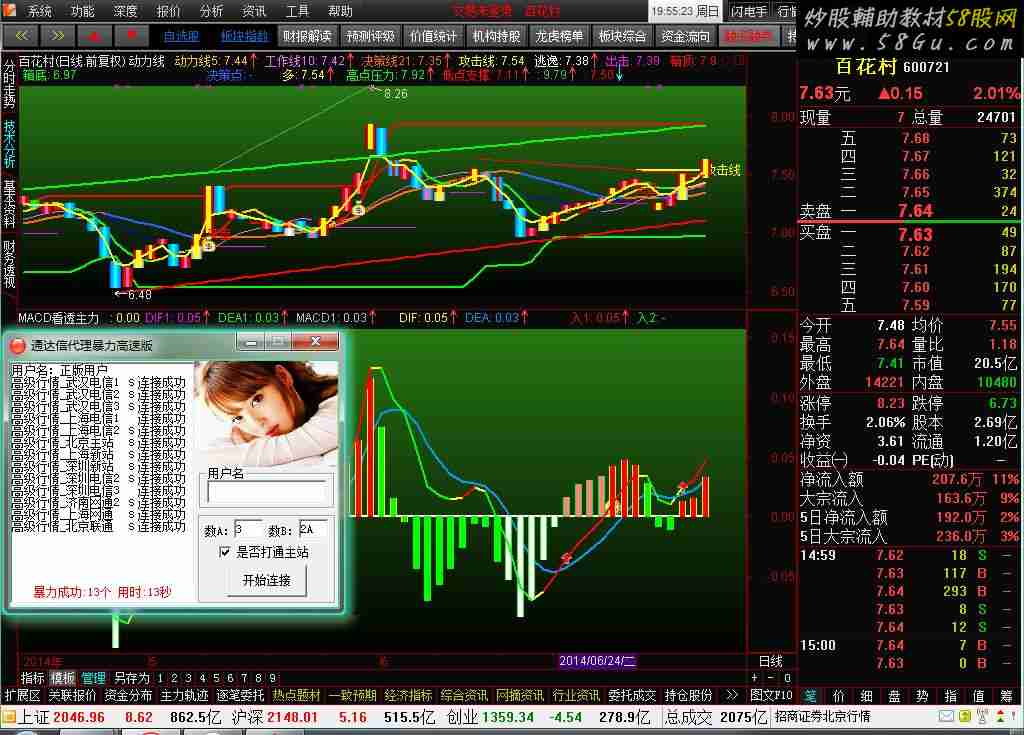Click the 数A input field
The width and height of the screenshot is (1024, 735).
click(248, 529)
